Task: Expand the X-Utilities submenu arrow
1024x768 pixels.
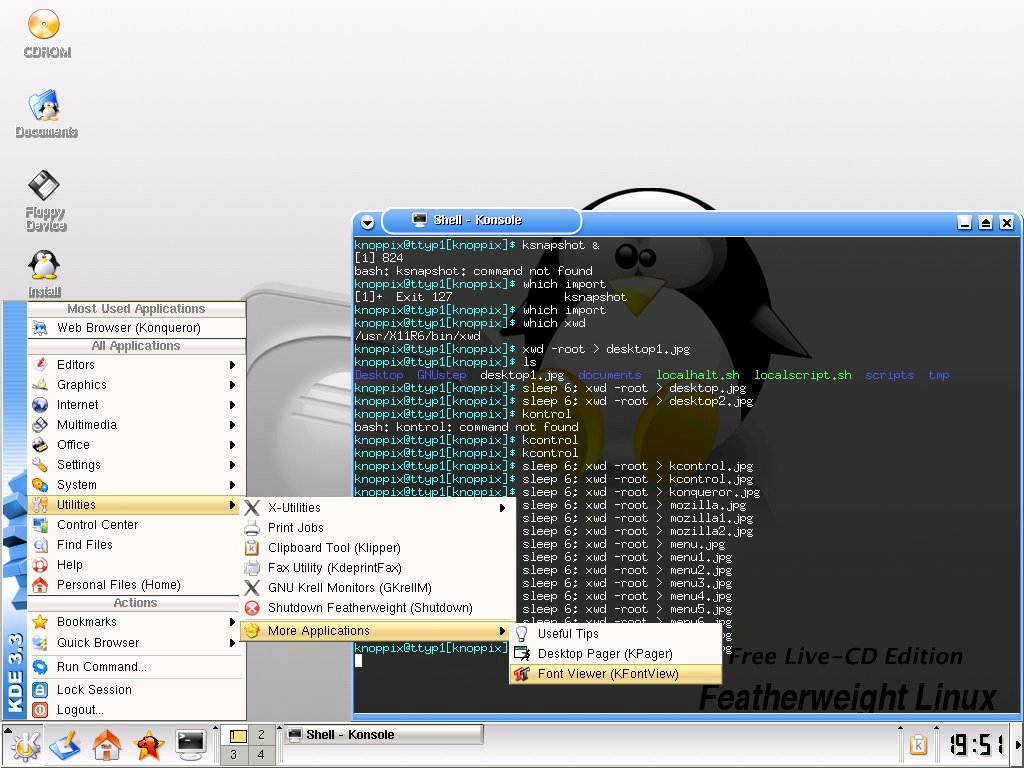Action: point(502,508)
